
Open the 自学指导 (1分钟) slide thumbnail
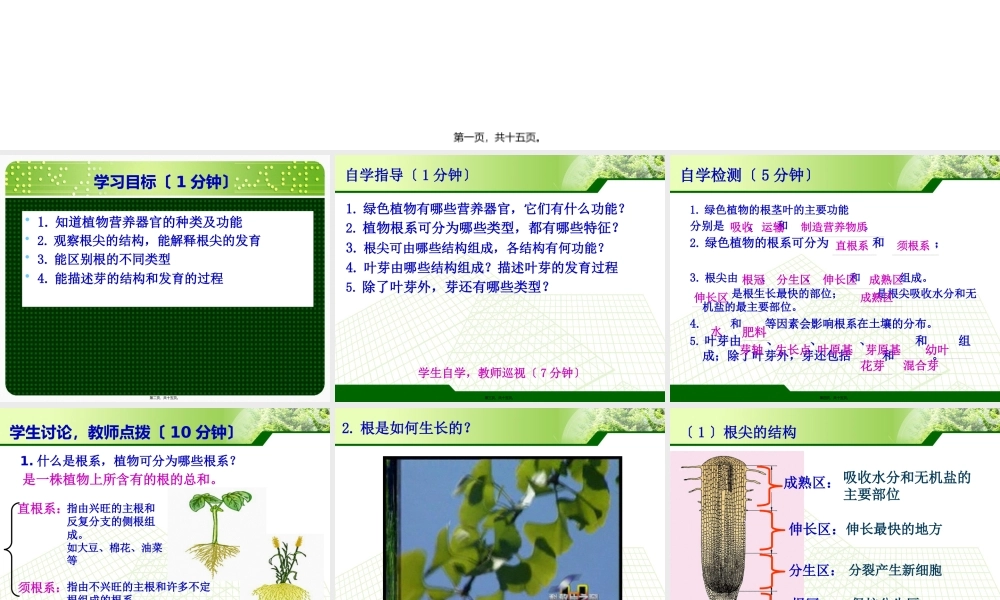click(499, 278)
